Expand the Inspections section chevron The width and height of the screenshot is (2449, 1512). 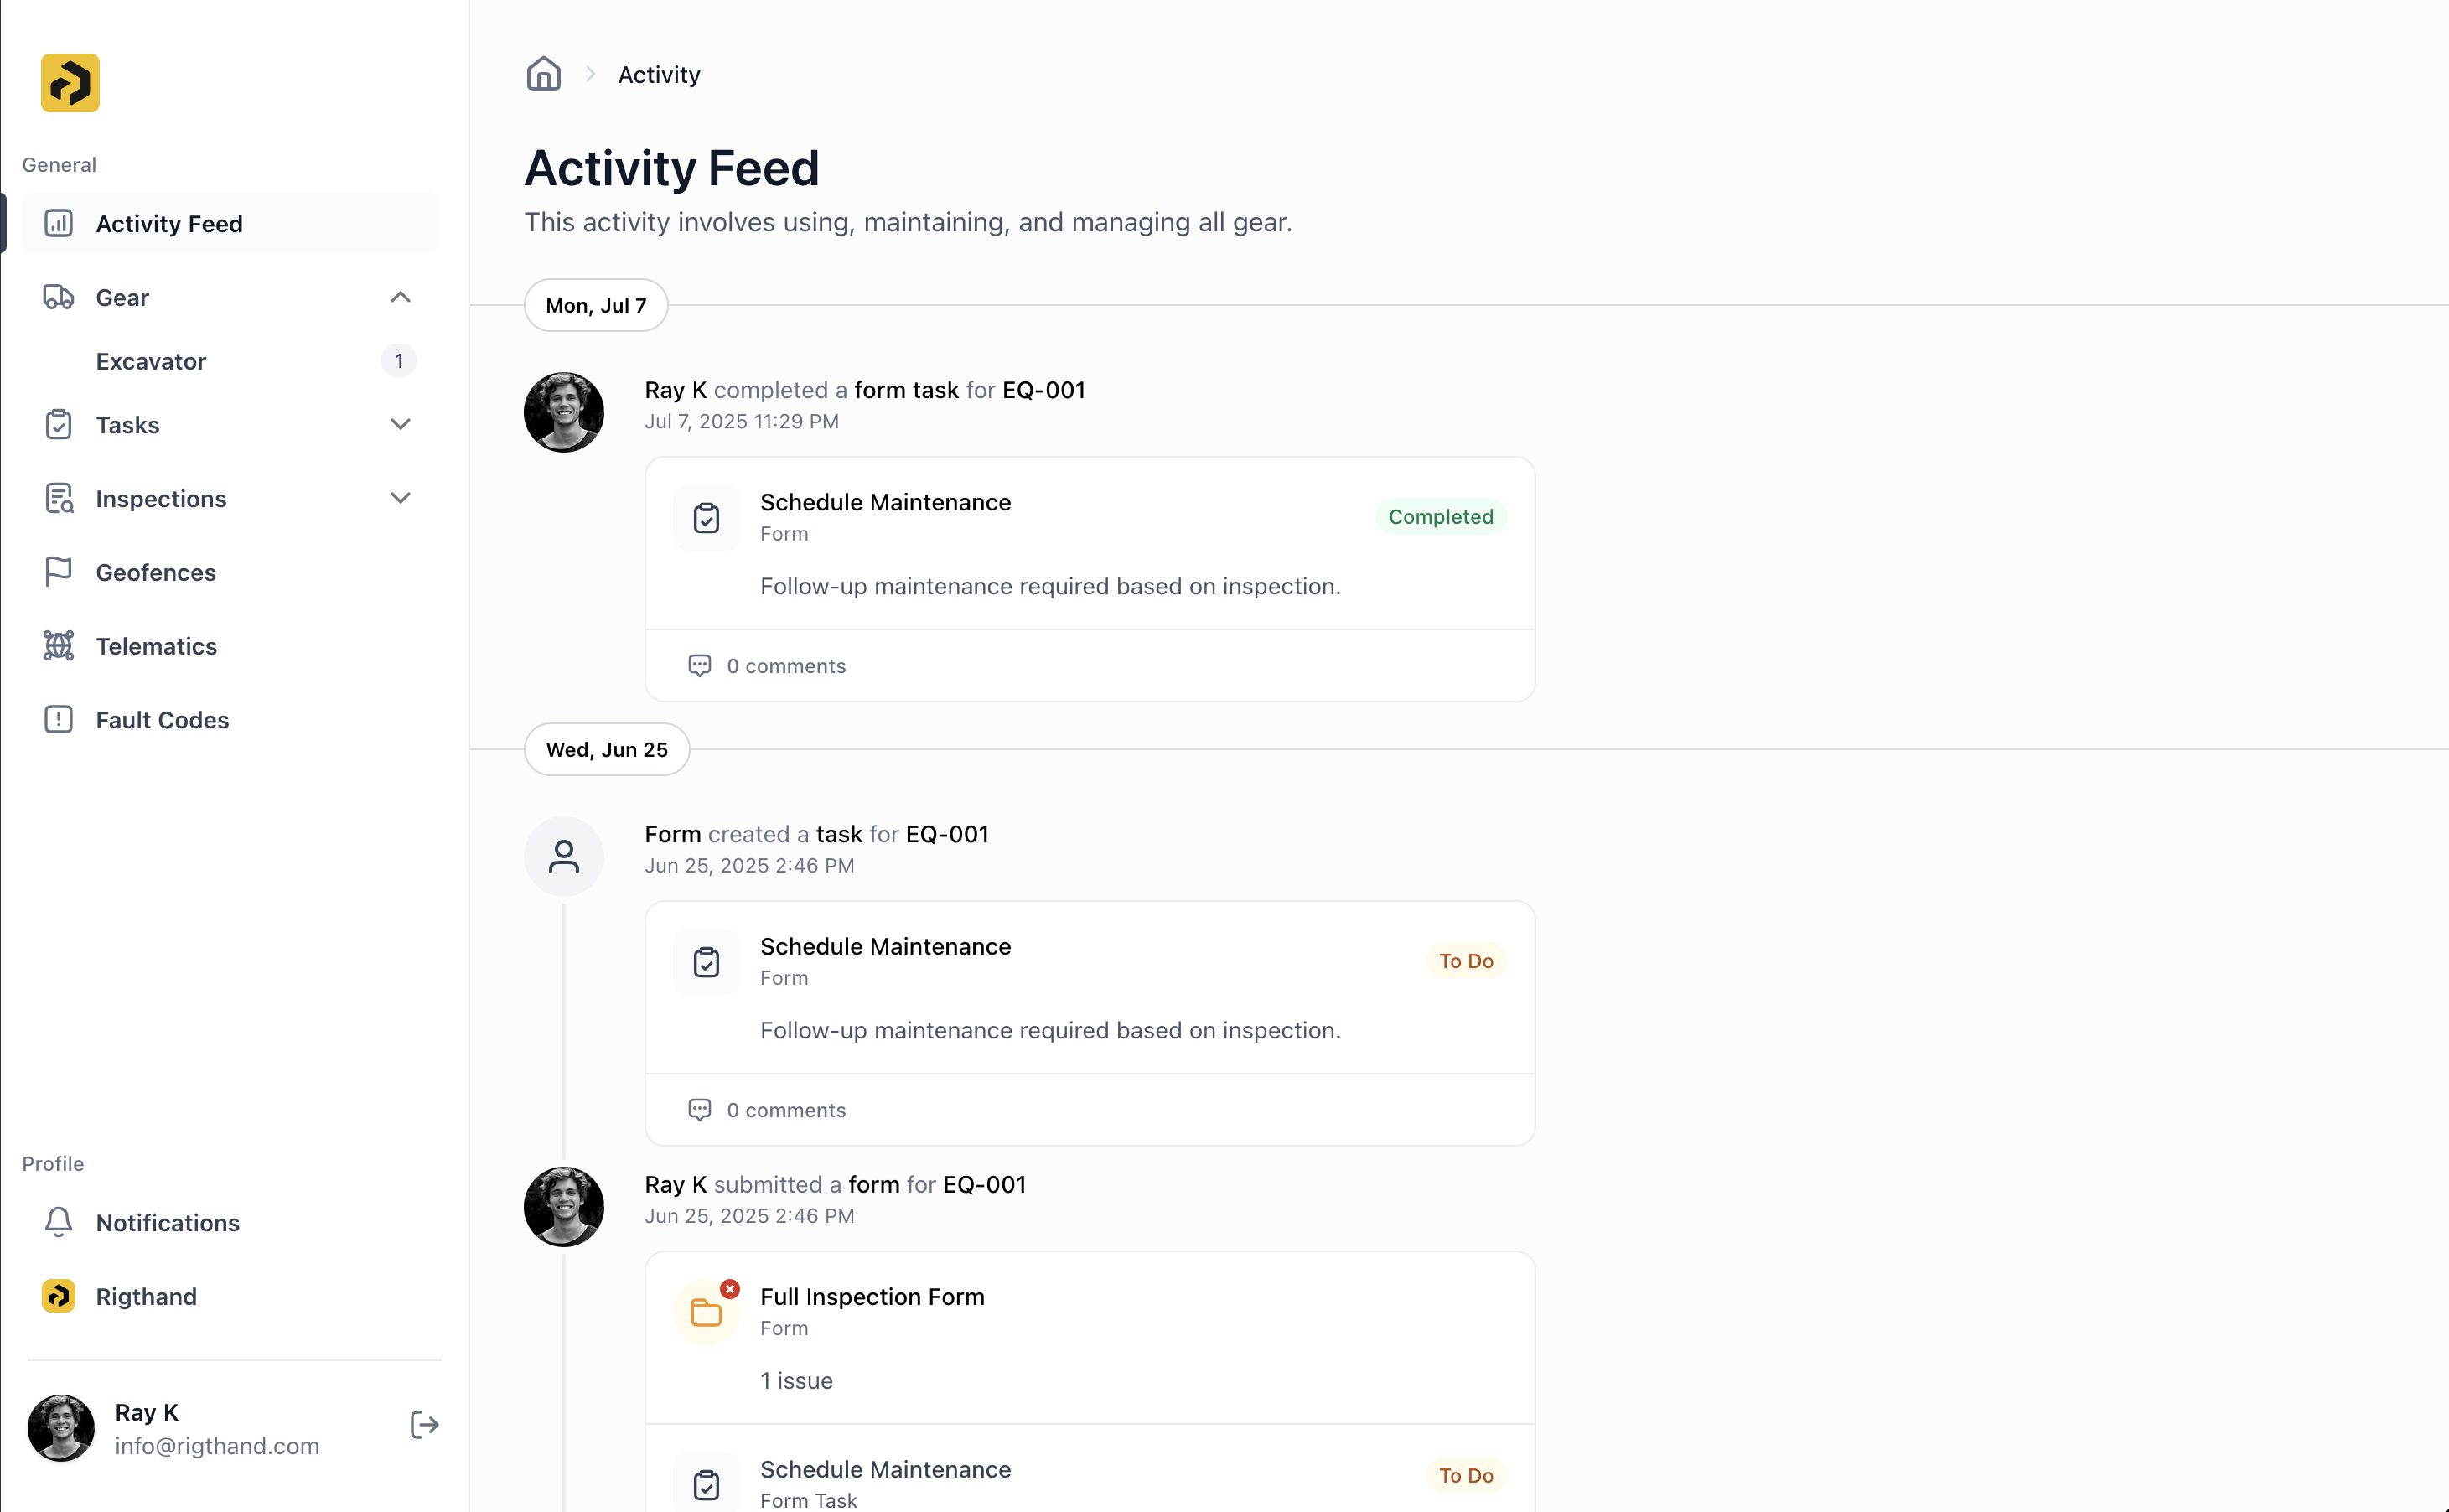400,498
